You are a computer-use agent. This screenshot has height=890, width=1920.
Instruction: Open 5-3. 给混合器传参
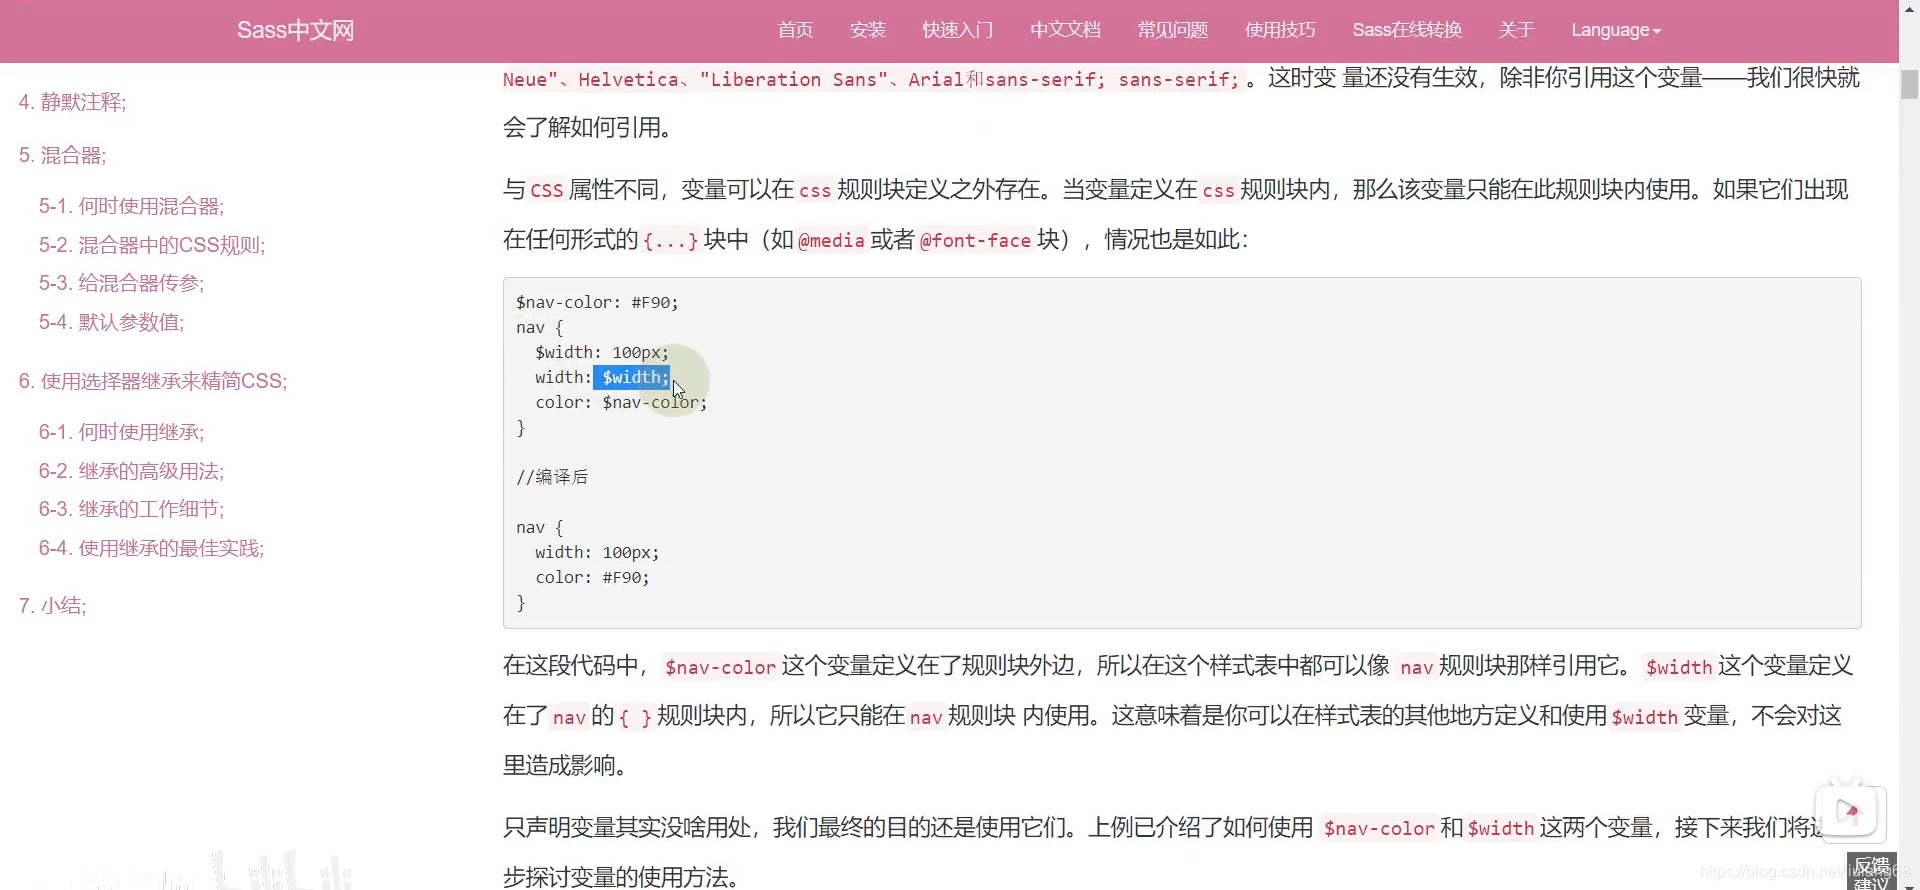tap(121, 283)
